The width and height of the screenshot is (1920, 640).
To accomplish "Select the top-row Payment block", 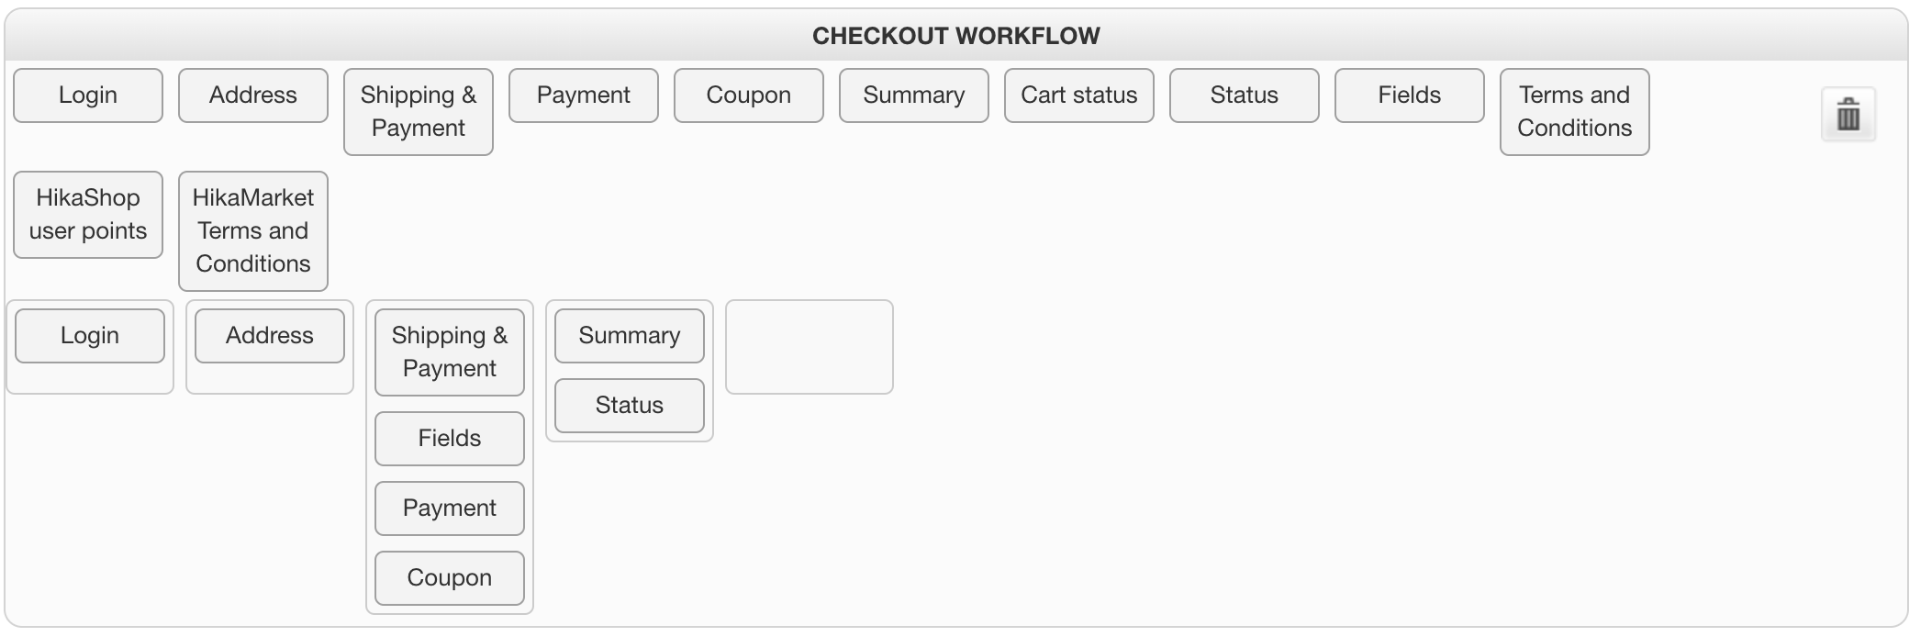I will (583, 96).
